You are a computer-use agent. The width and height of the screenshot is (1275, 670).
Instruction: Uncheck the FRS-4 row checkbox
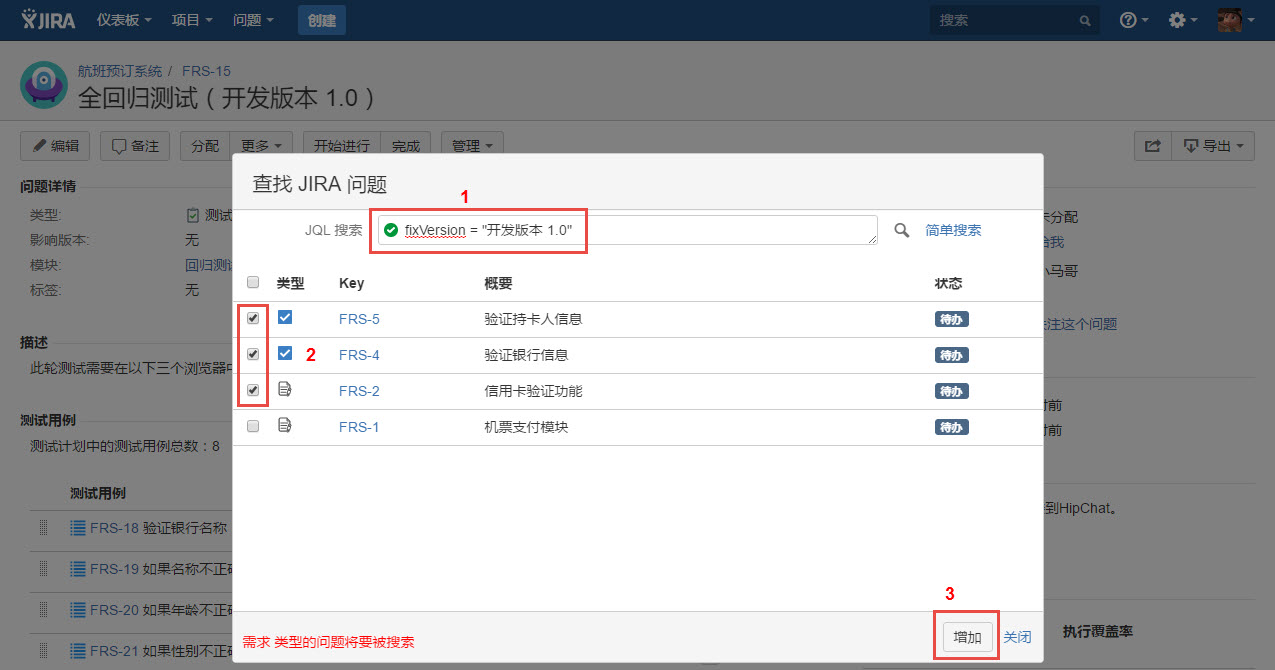point(253,355)
